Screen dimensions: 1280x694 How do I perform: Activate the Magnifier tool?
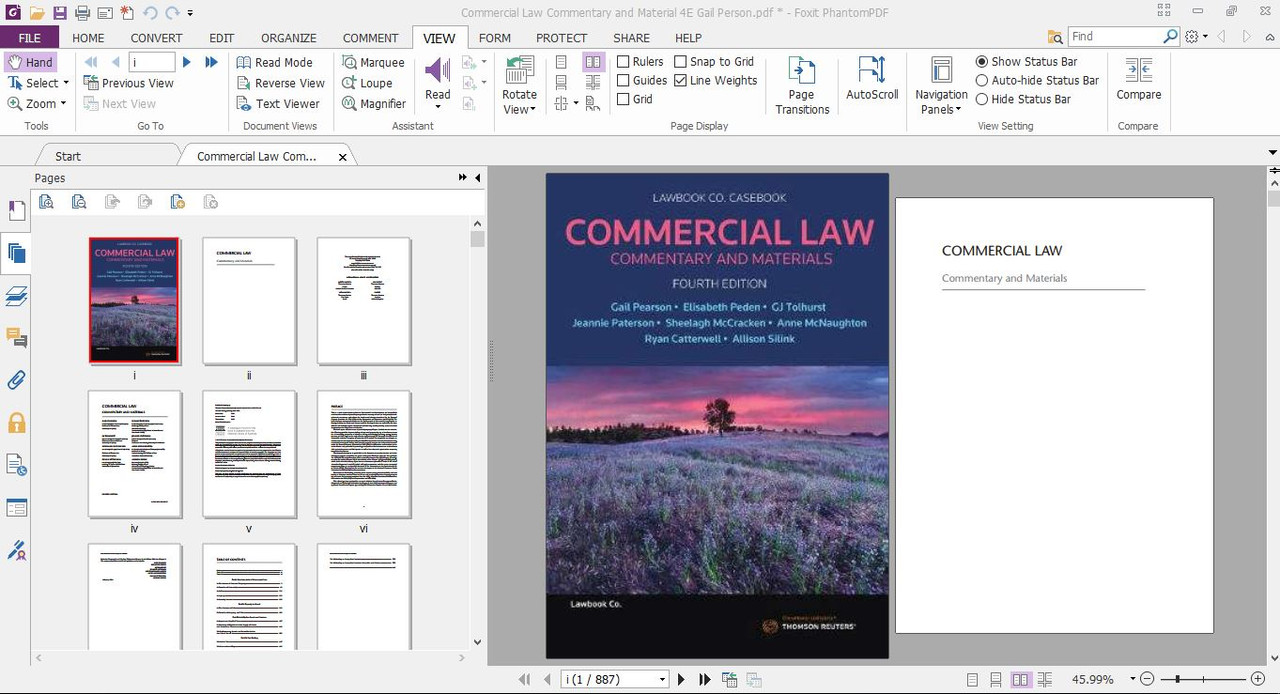tap(374, 103)
